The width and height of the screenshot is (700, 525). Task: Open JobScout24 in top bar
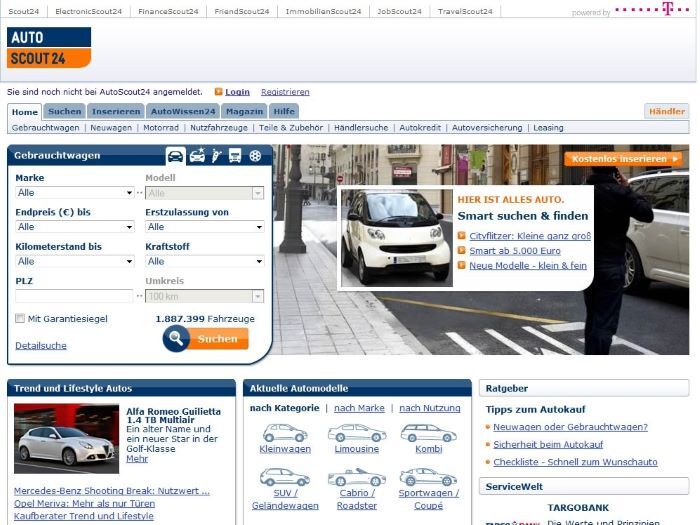[x=399, y=11]
